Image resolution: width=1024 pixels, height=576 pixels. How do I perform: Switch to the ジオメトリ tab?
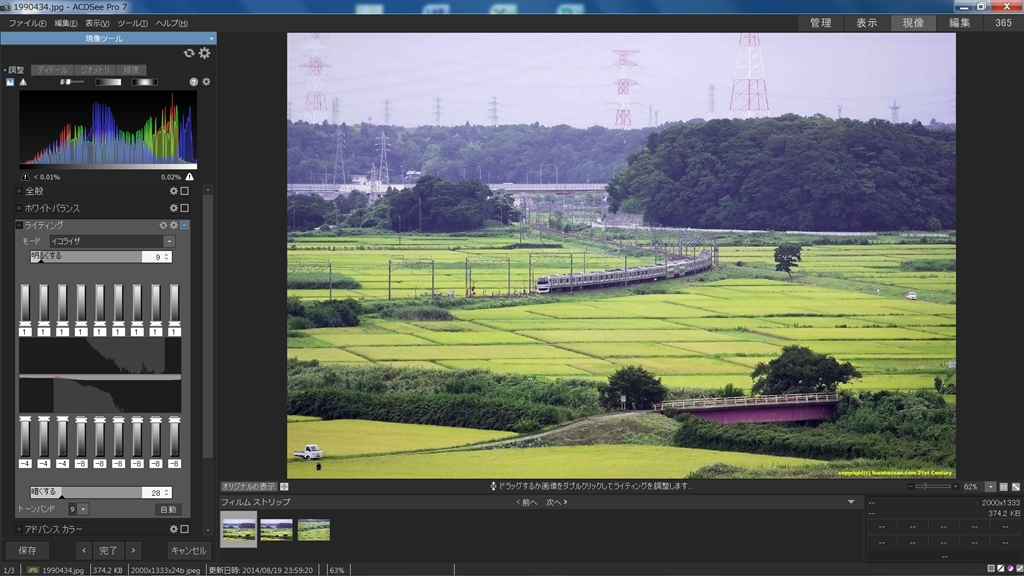(x=95, y=70)
